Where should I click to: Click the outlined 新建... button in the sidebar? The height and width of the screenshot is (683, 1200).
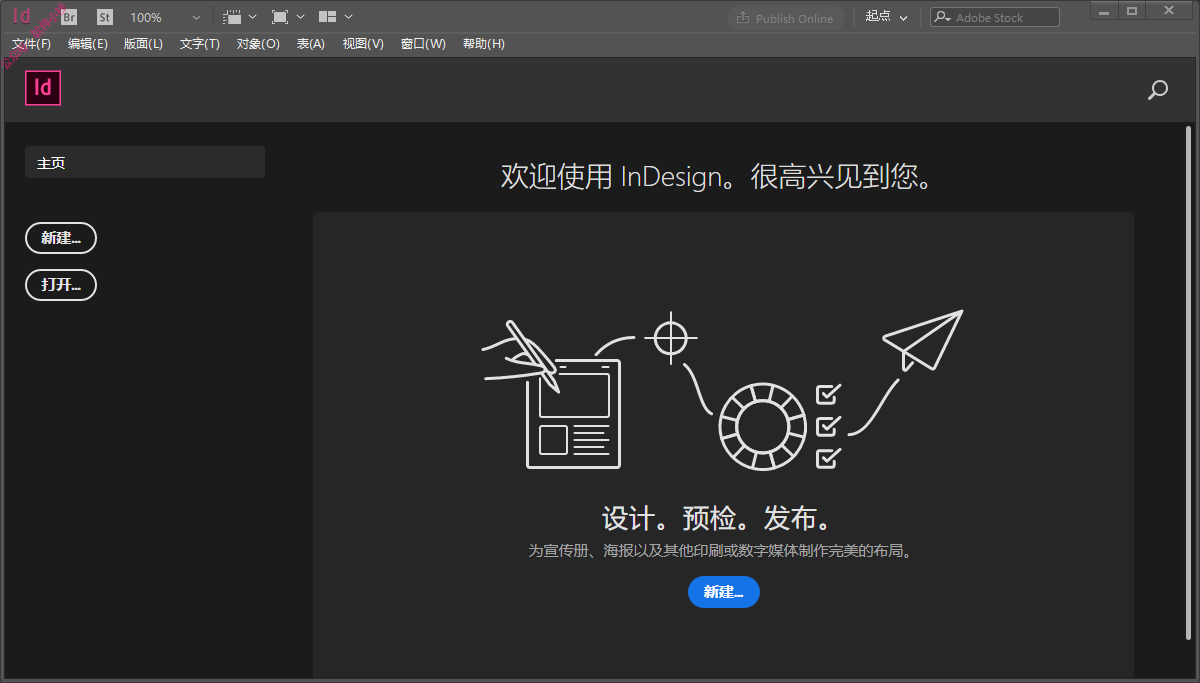[x=61, y=238]
